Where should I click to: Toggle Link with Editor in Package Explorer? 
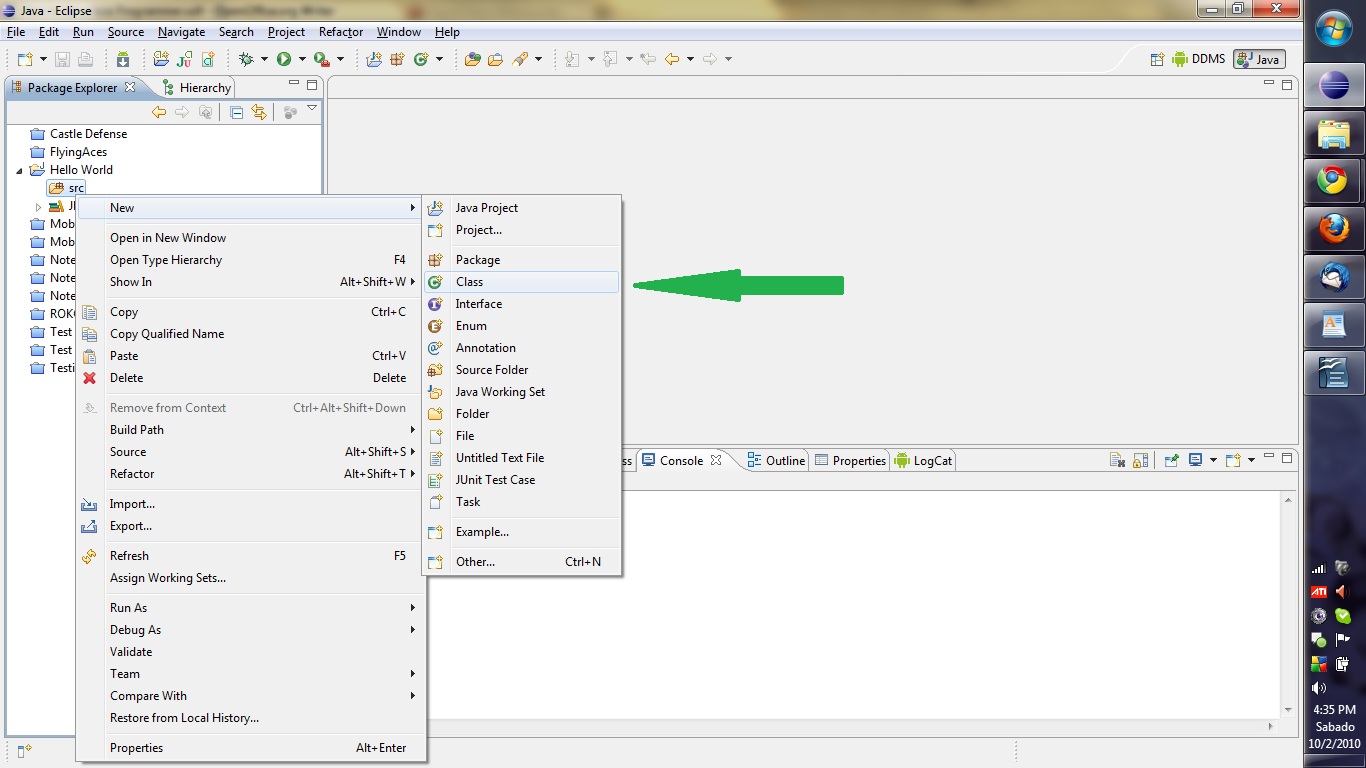[x=259, y=112]
